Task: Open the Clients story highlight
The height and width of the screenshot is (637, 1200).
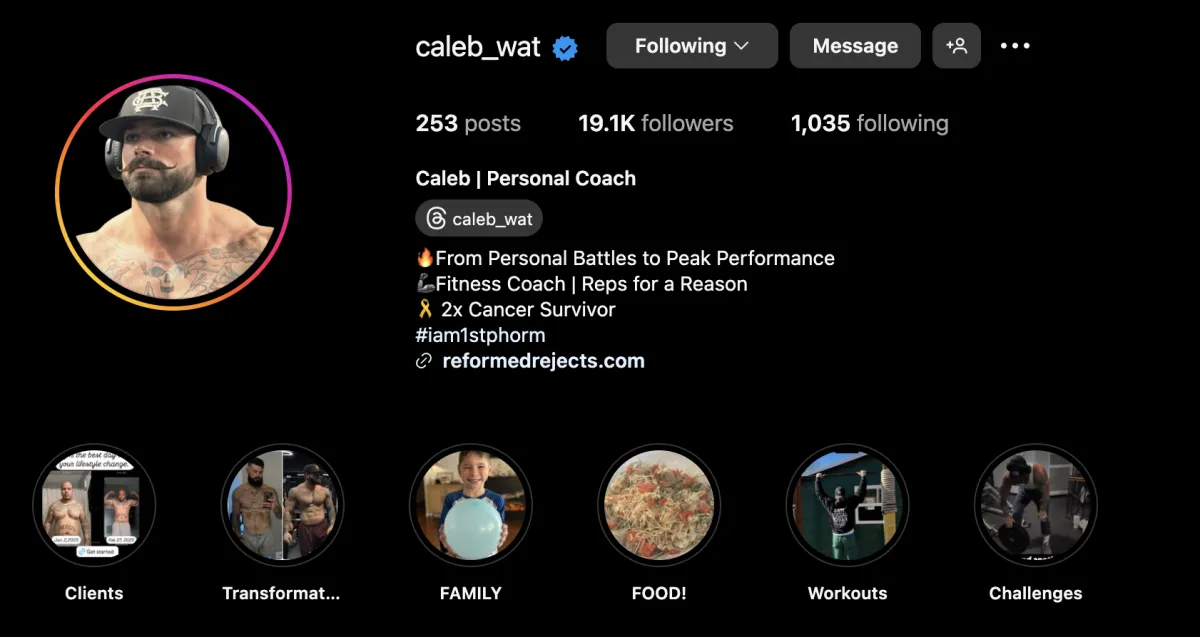Action: [x=94, y=506]
